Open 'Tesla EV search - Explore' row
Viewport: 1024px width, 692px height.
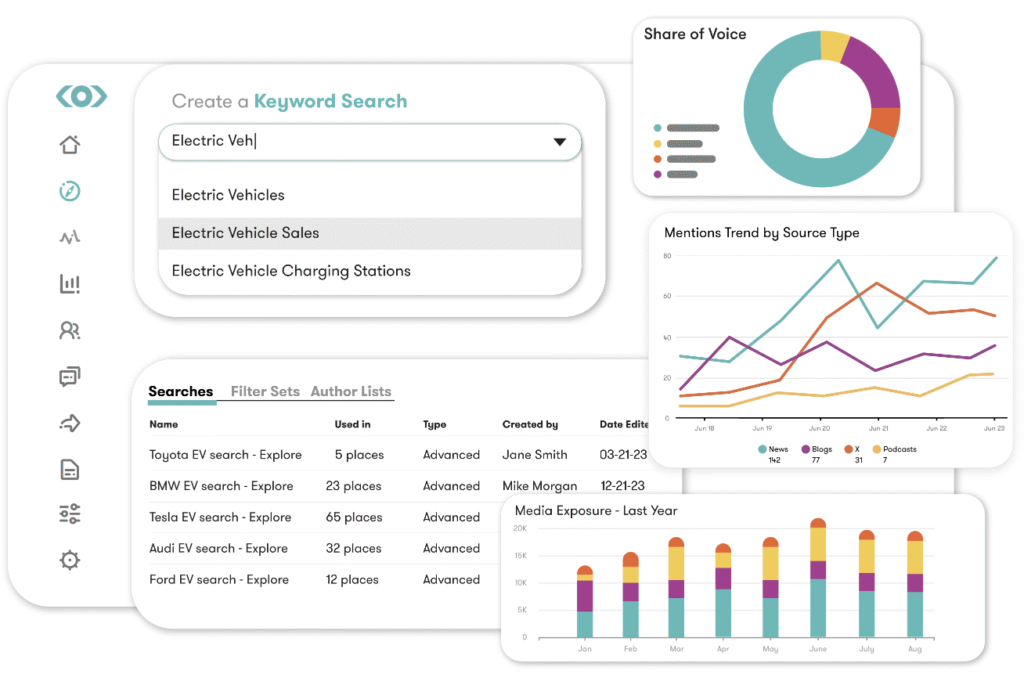point(220,517)
